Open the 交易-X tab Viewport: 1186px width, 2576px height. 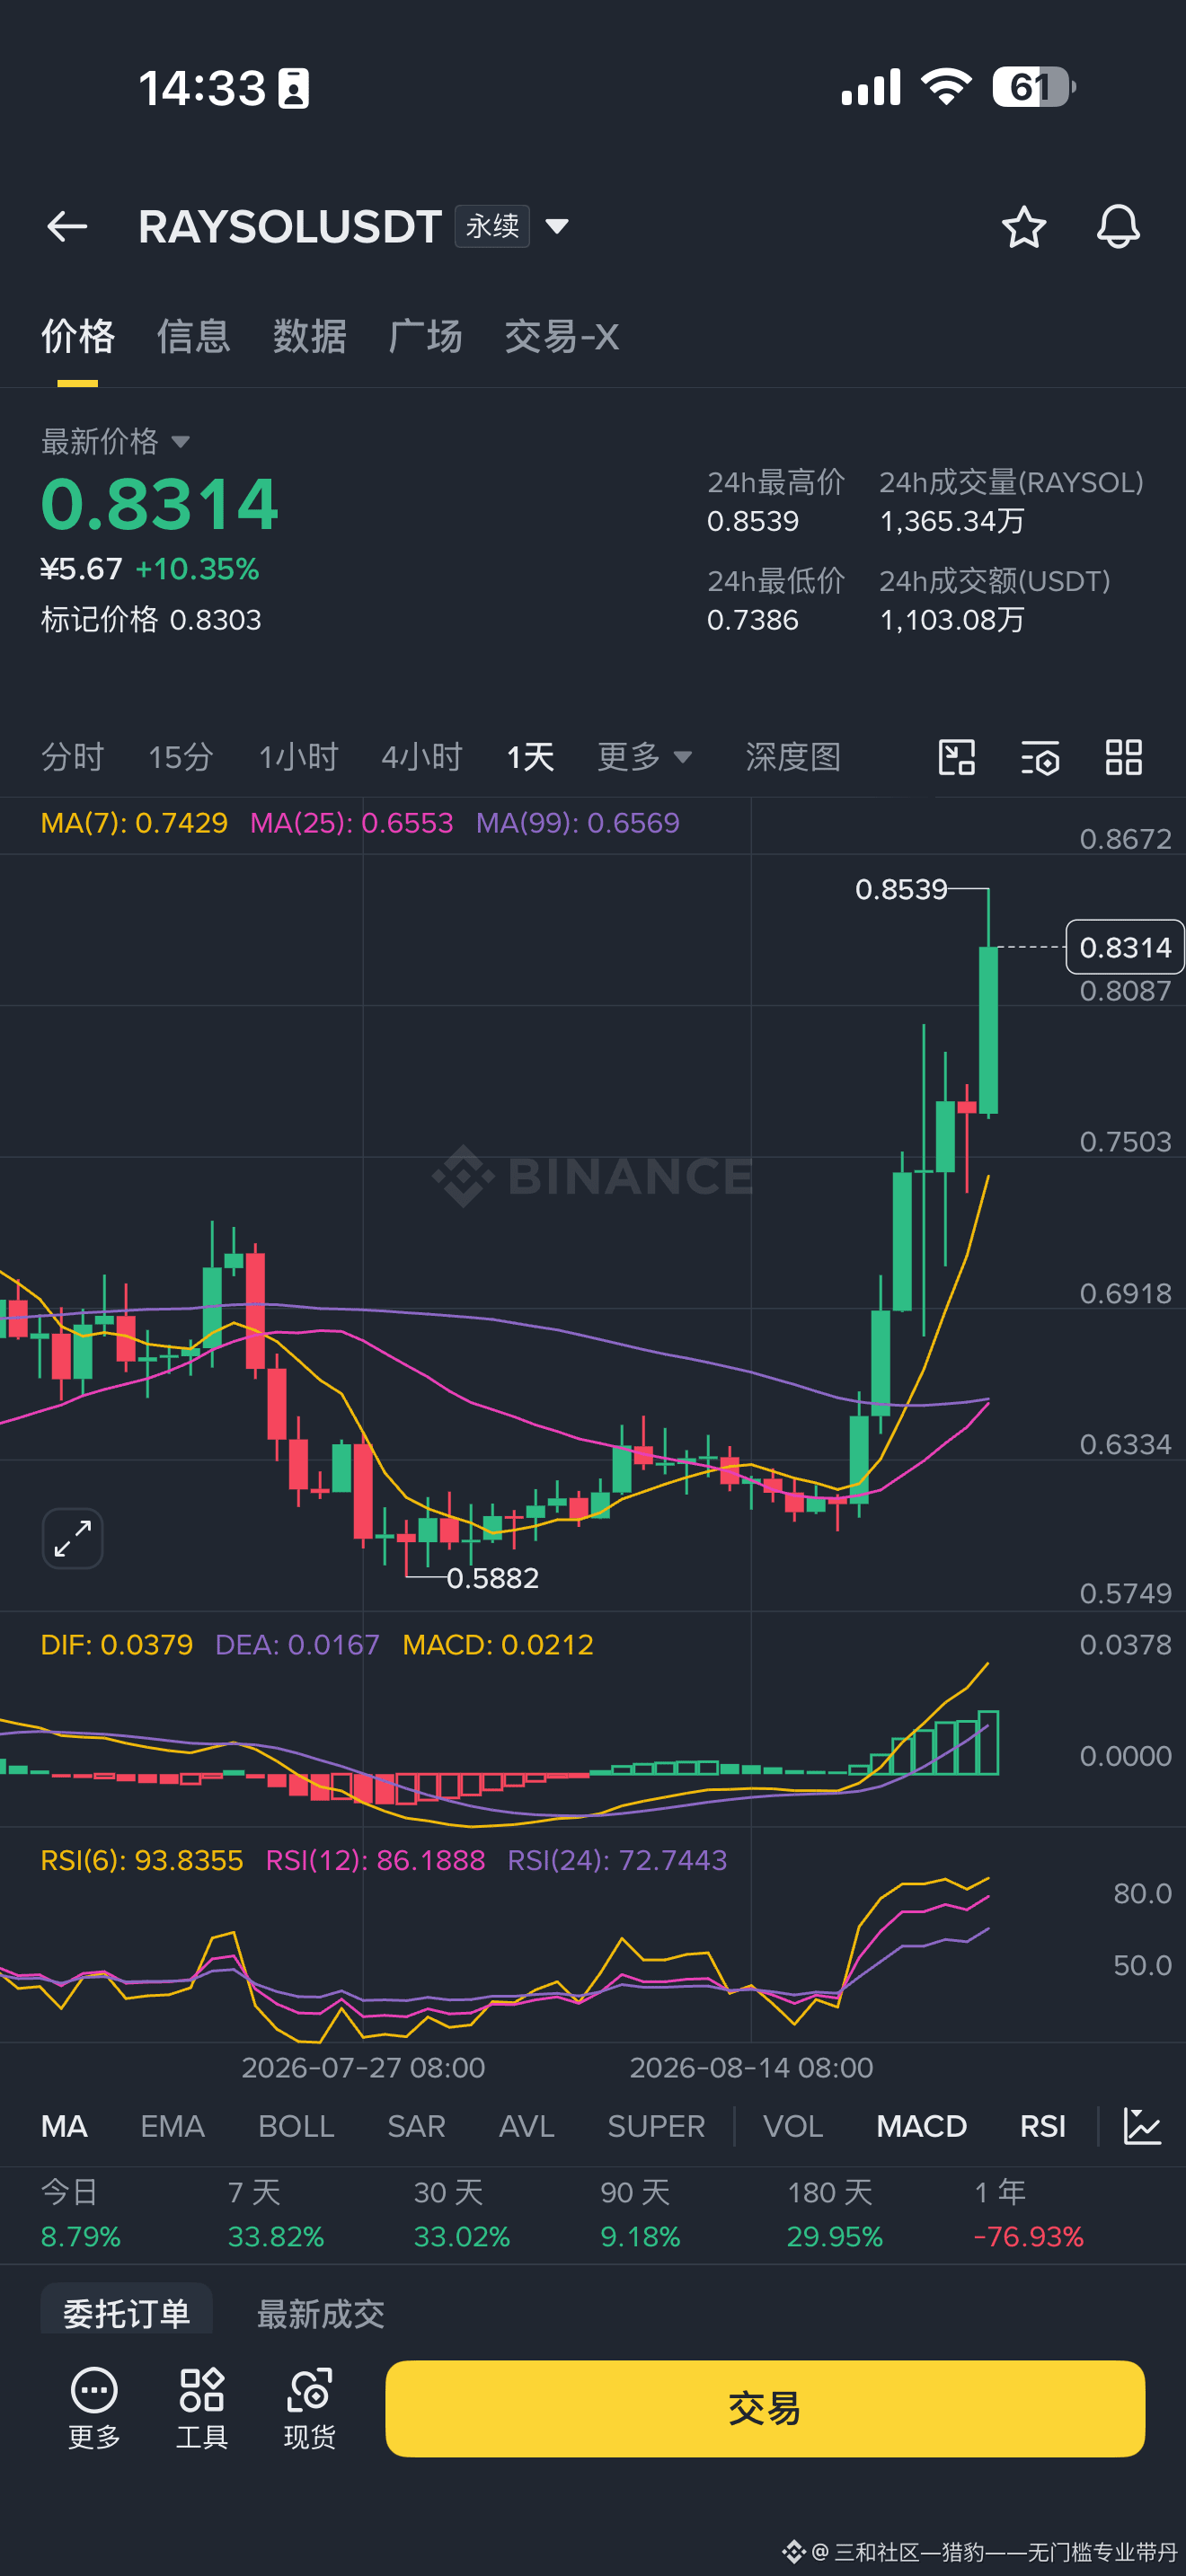[562, 337]
